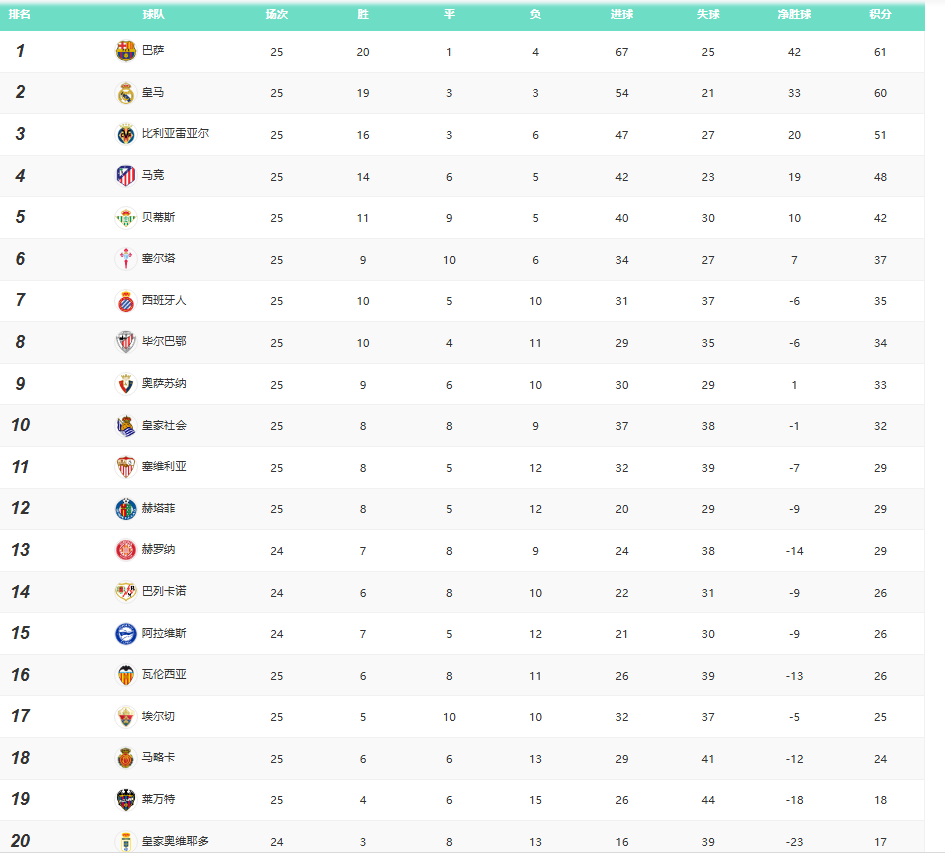Select the 净胜球 goal difference header
Image resolution: width=945 pixels, height=853 pixels.
click(x=794, y=15)
